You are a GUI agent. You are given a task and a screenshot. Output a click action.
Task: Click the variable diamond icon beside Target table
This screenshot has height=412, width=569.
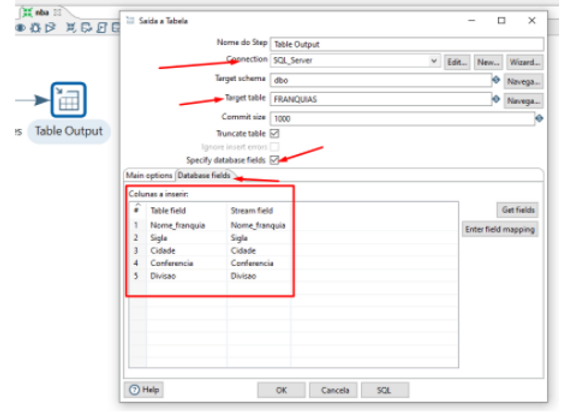coord(496,99)
